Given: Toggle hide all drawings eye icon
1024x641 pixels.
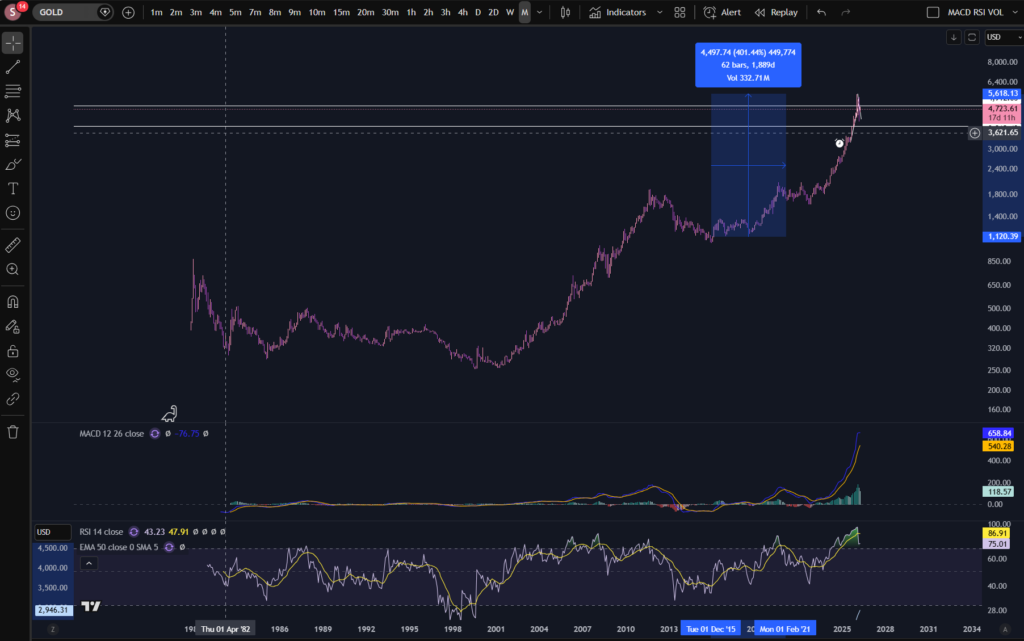Looking at the screenshot, I should tap(13, 375).
